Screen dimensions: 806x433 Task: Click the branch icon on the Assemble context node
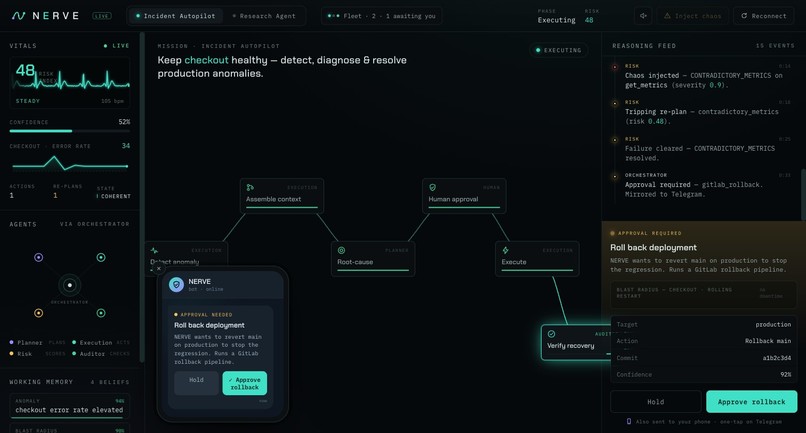250,187
